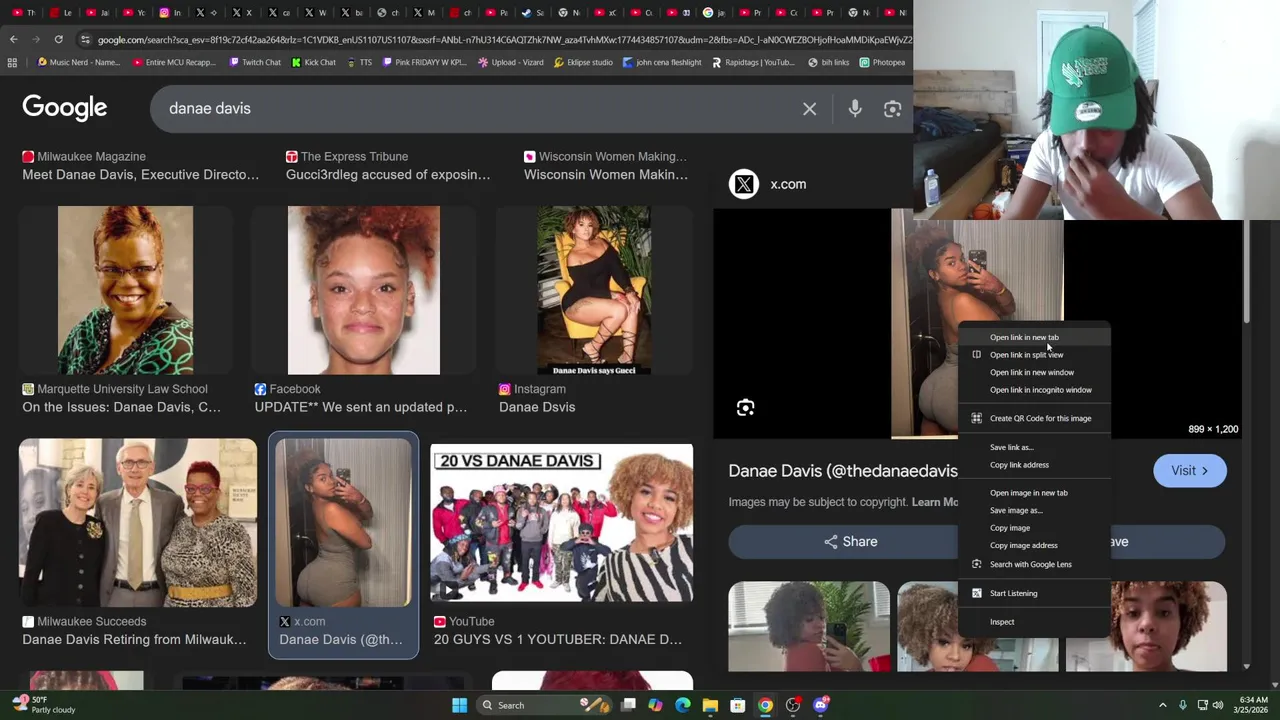This screenshot has width=1280, height=720.
Task: Open the Upload - Vizard bookmark
Action: pos(510,62)
